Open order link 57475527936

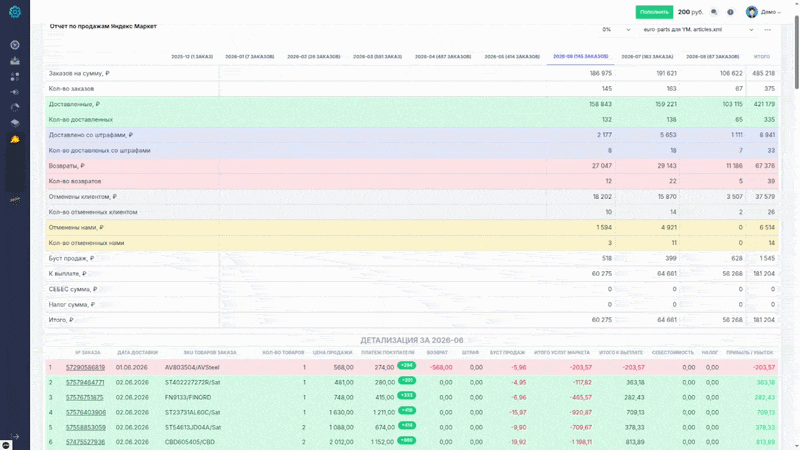point(85,442)
